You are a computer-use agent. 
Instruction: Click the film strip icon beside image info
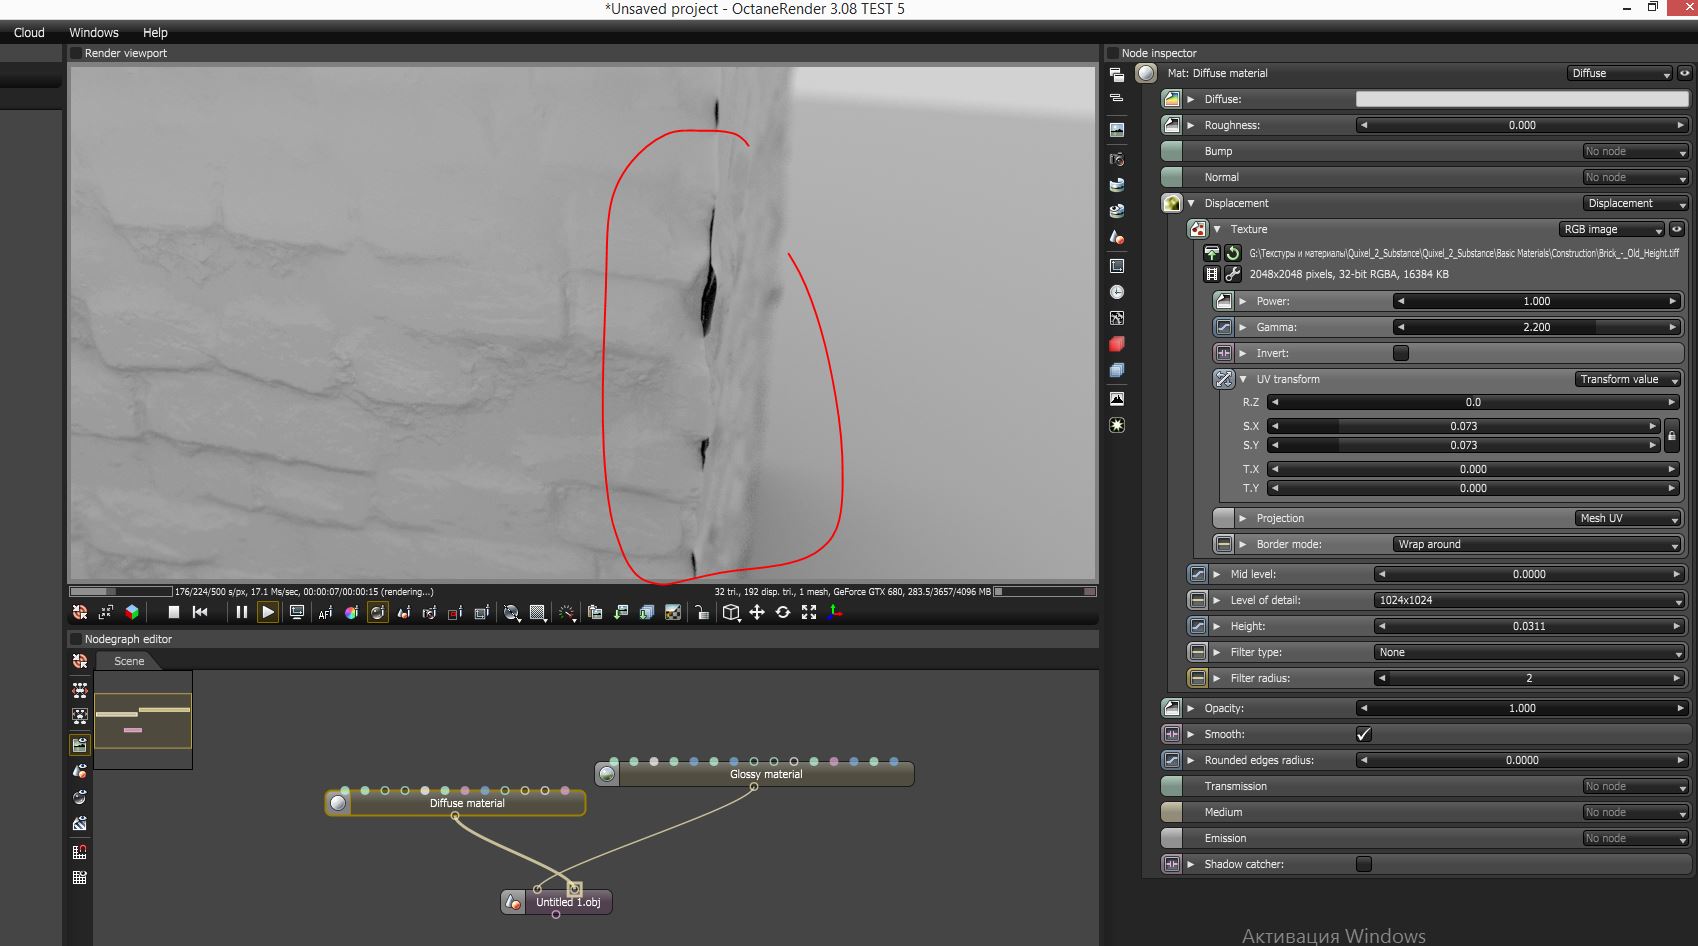(1212, 274)
